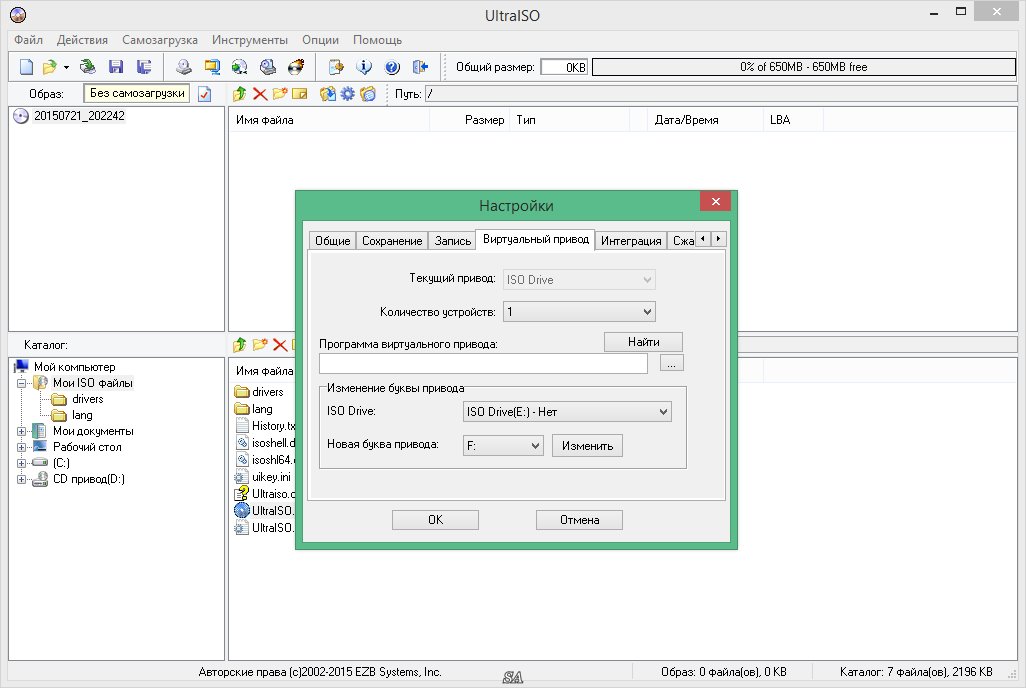1026x688 pixels.
Task: Expand the (C:) drive node
Action: (x=22, y=463)
